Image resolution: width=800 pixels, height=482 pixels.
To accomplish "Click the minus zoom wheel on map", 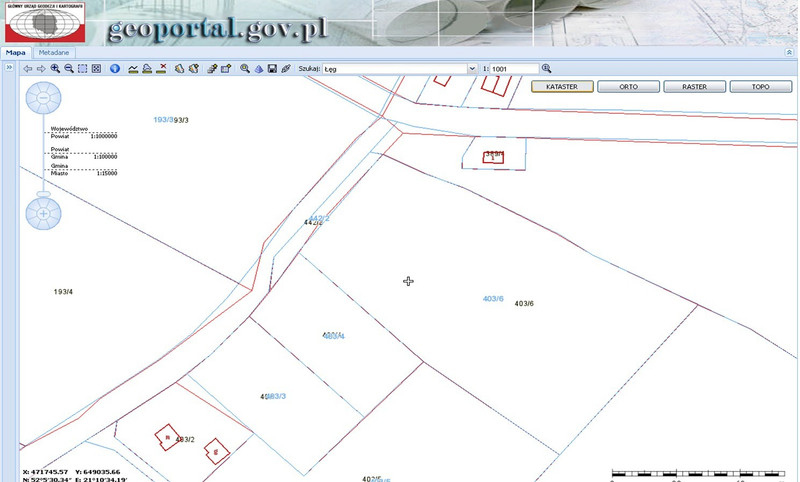I will coord(44,98).
